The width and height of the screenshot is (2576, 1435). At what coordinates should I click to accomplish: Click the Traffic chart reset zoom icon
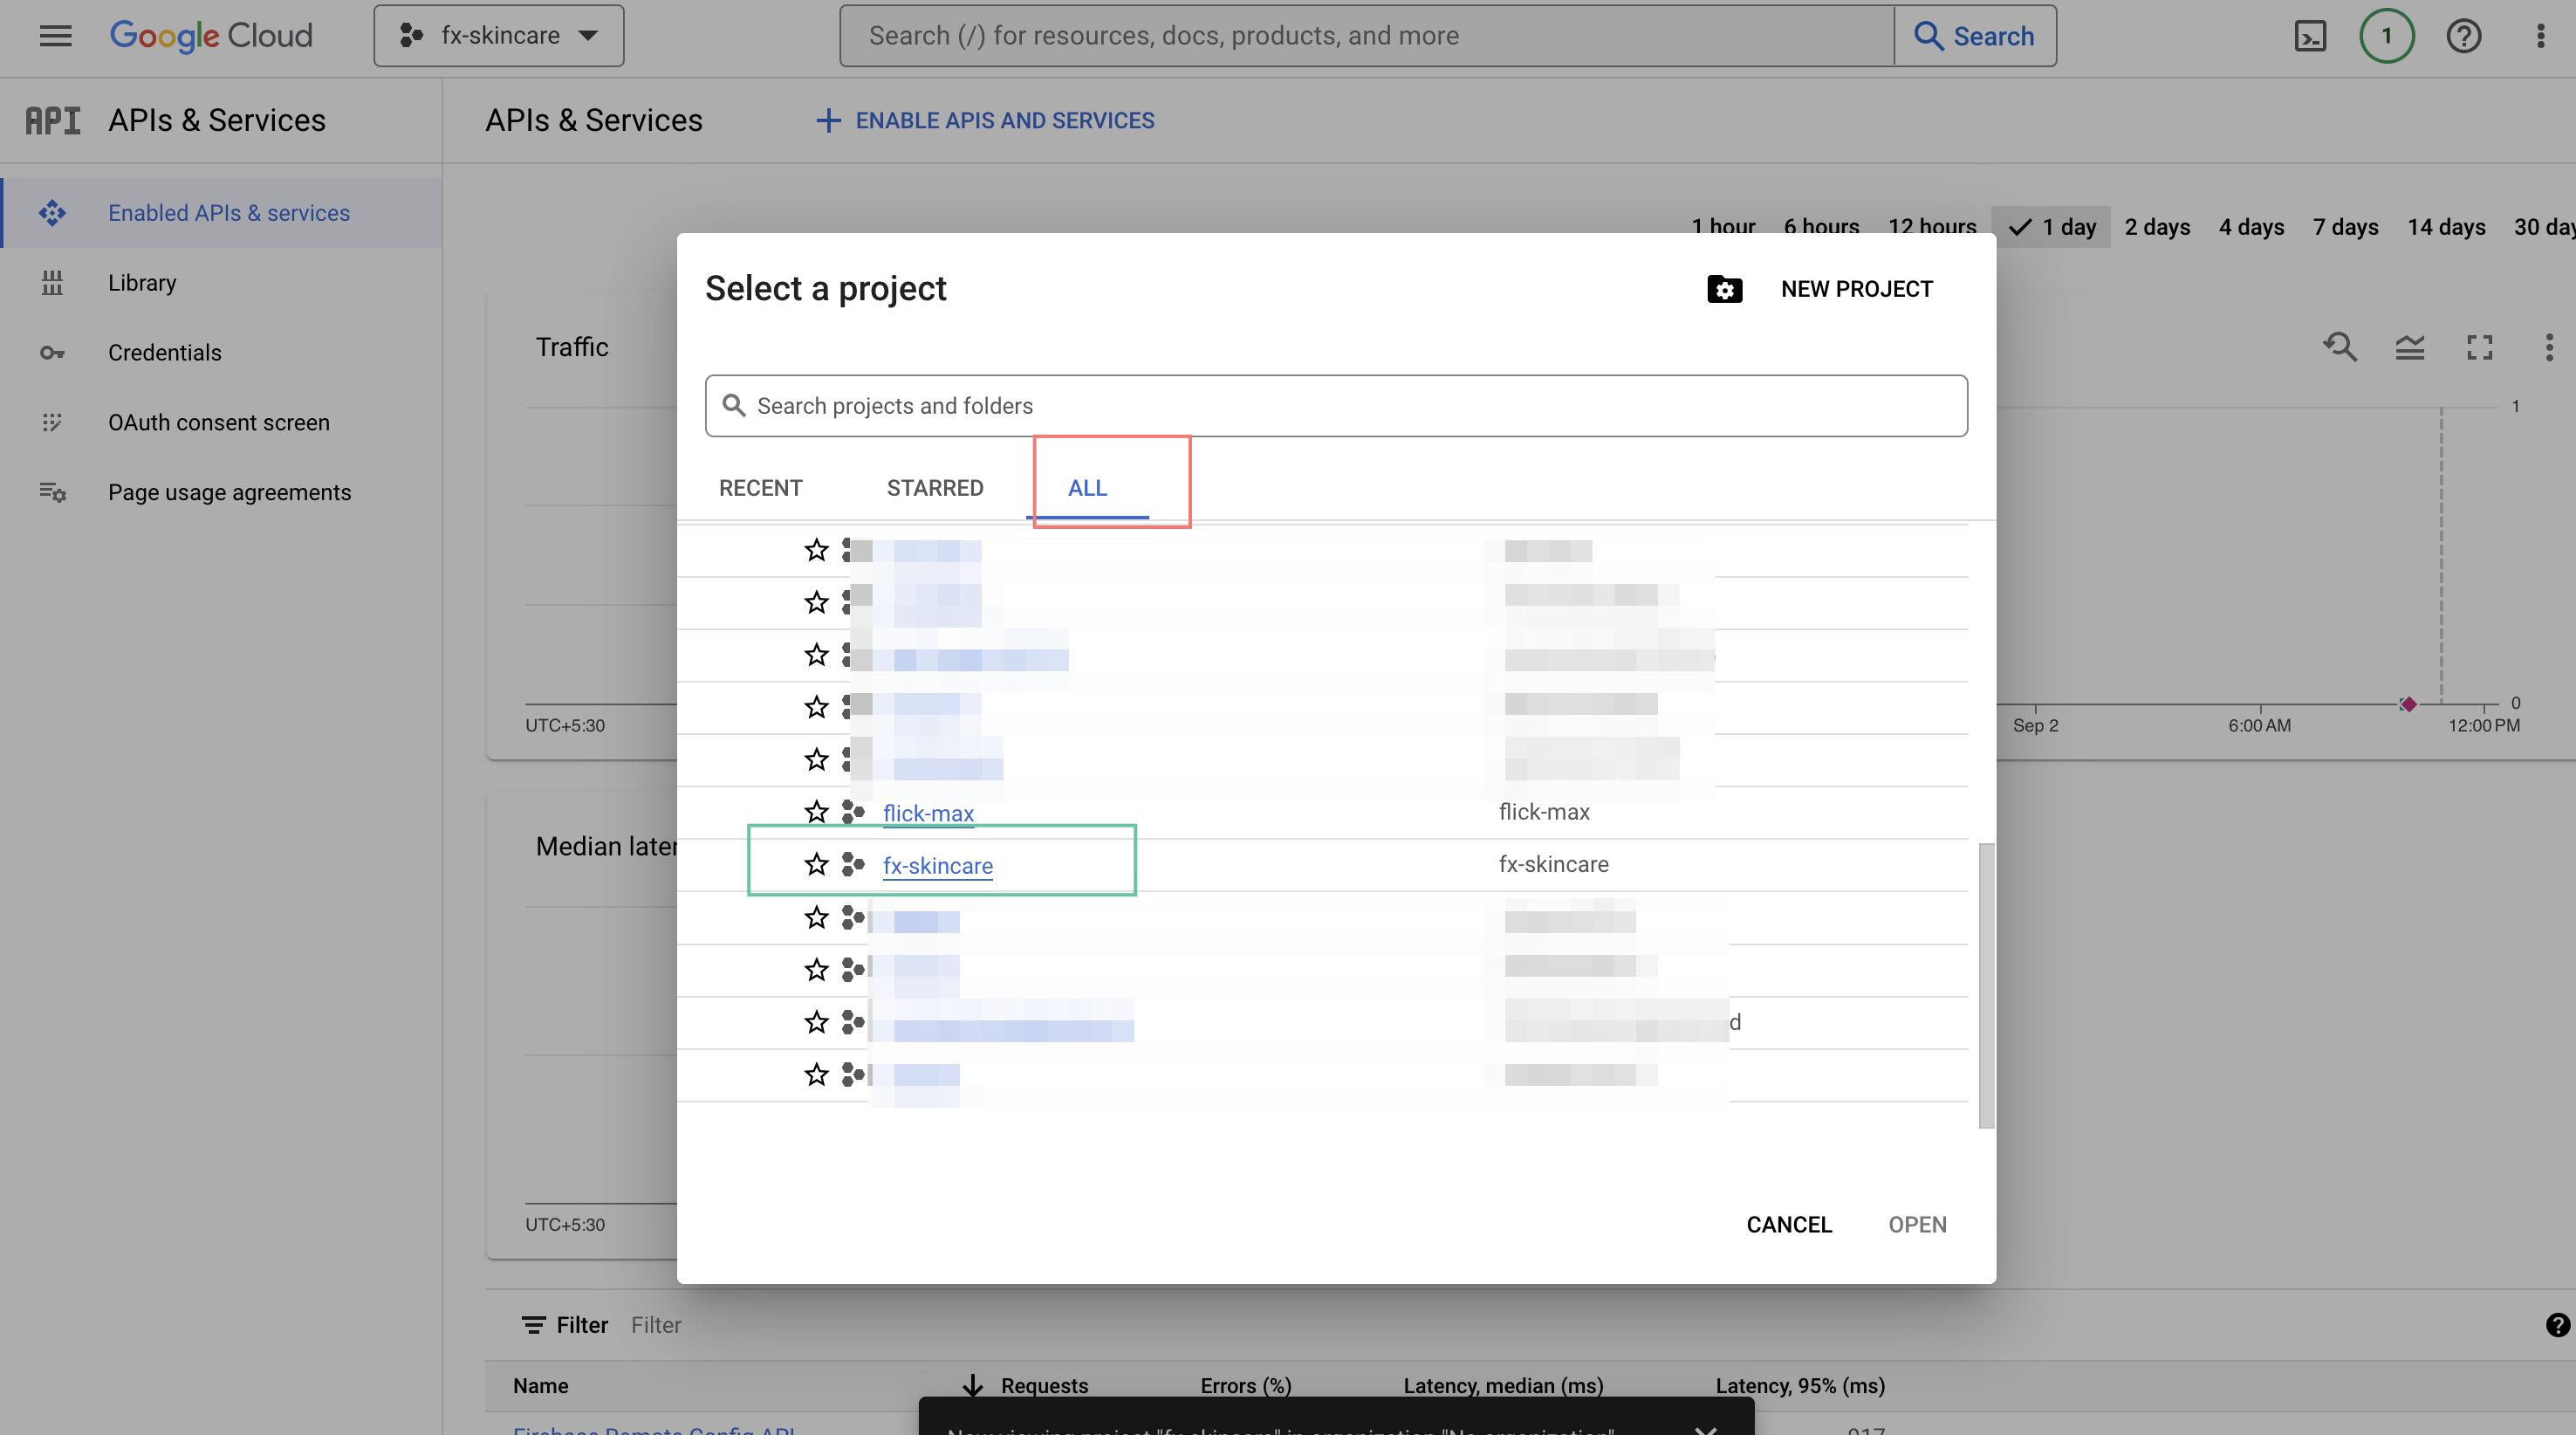pos(2340,347)
